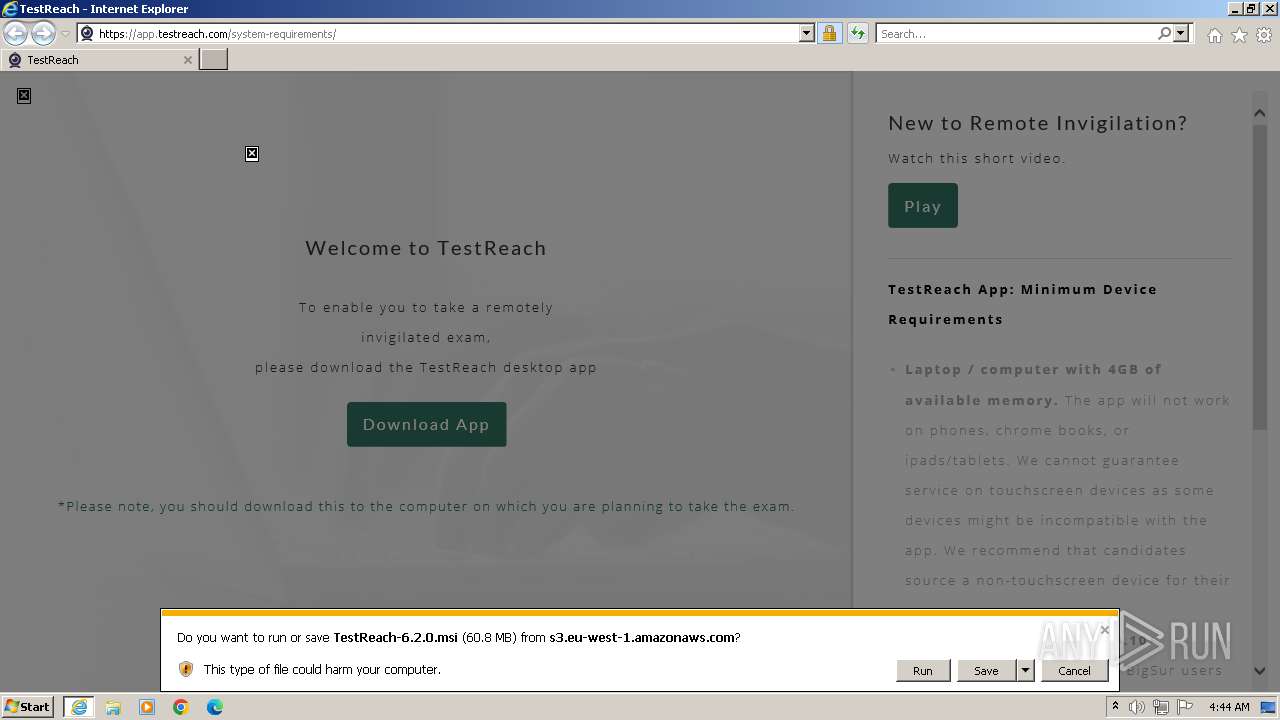Open the recent pages dropdown arrow

[65, 34]
